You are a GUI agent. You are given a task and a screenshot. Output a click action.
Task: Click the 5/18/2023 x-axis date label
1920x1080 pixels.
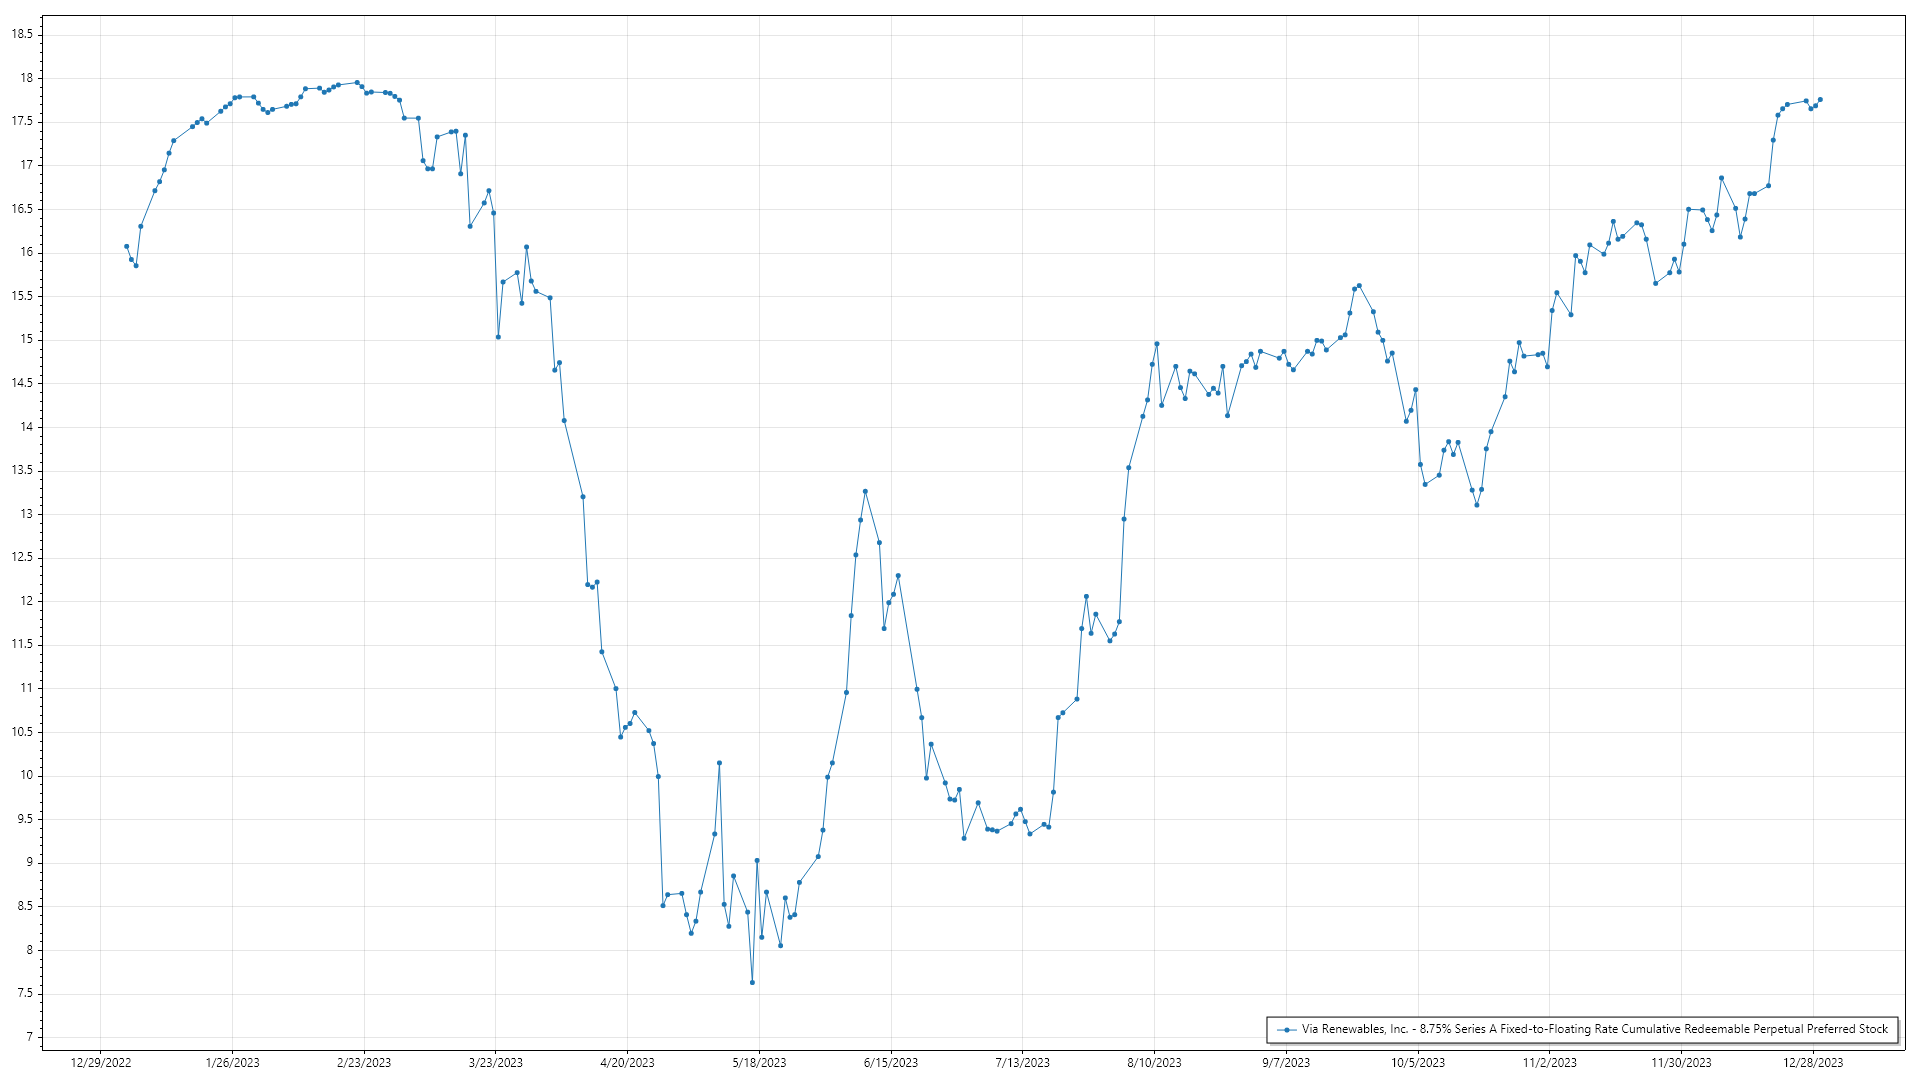coord(759,1062)
